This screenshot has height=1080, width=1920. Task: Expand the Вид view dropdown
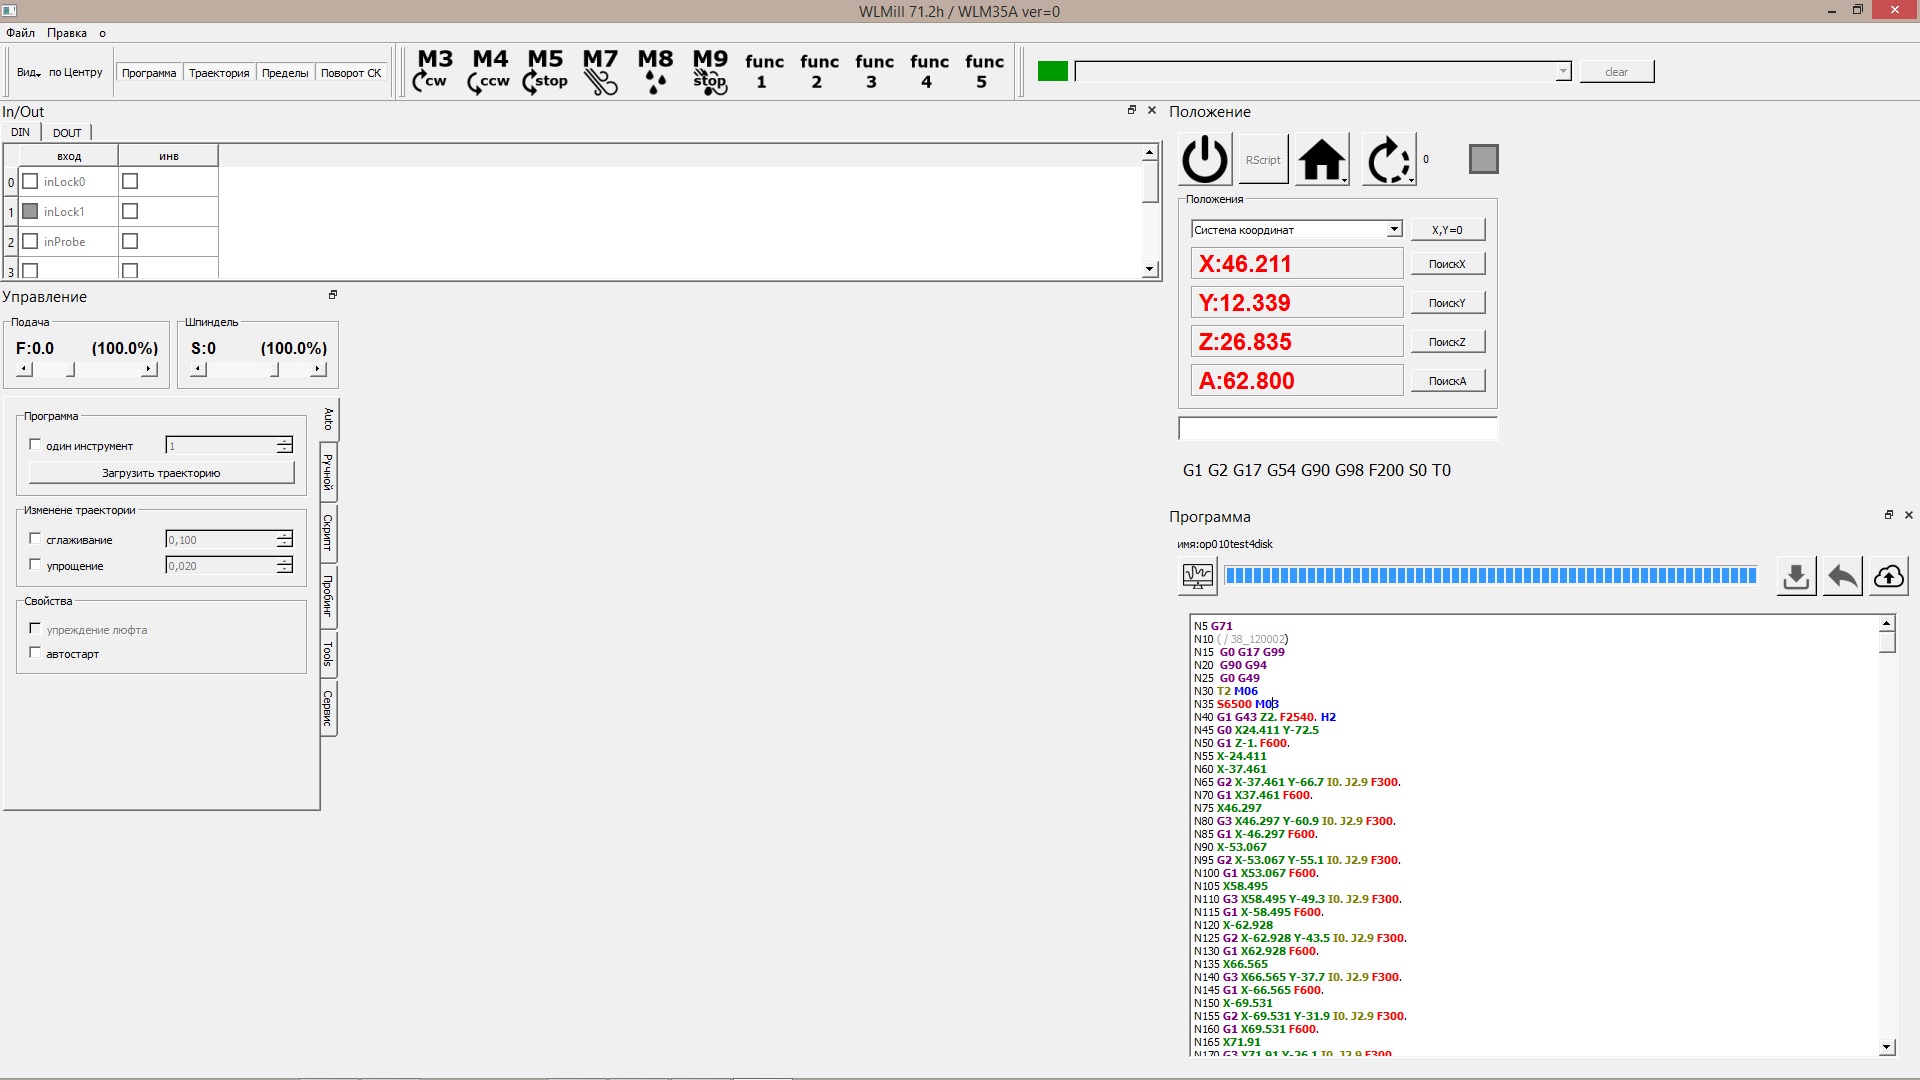coord(28,72)
